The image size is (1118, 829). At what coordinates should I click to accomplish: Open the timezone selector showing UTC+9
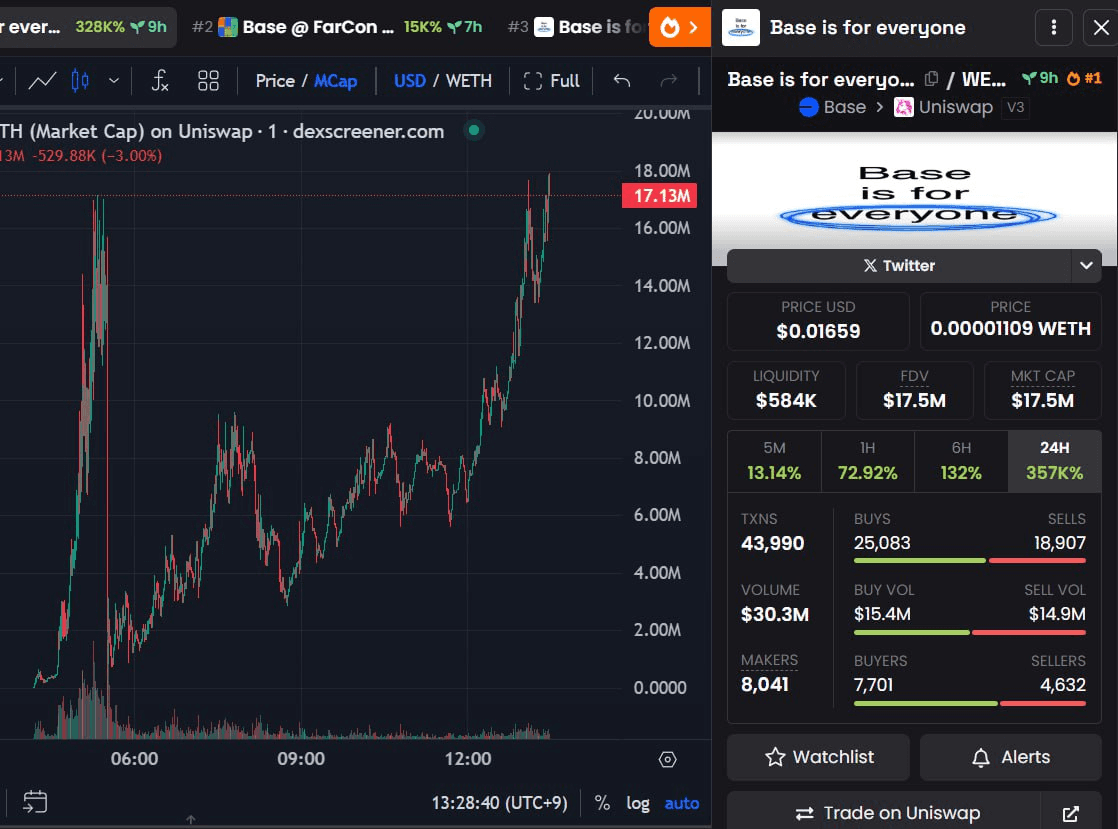click(x=499, y=803)
